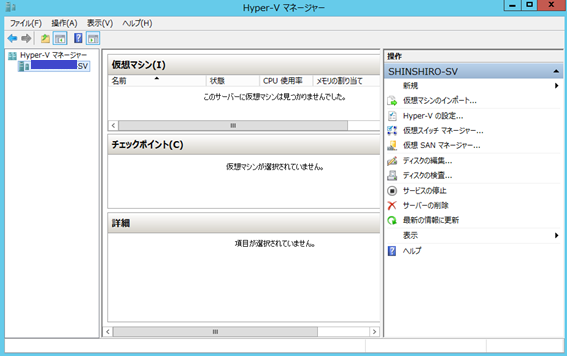Sort by the CPU 使用率 column header
567x363 pixels.
tap(286, 81)
